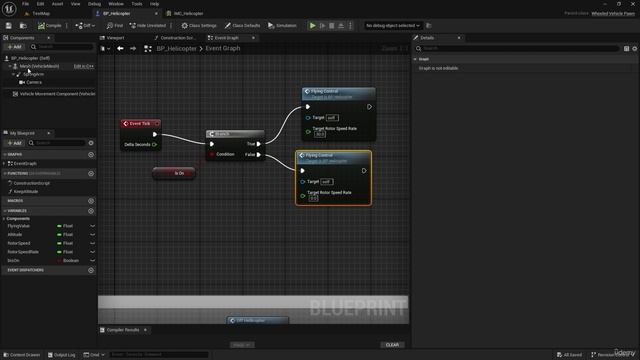The height and width of the screenshot is (360, 640).
Task: Add a new function via FUNCTIONS plus icon
Action: (x=91, y=173)
